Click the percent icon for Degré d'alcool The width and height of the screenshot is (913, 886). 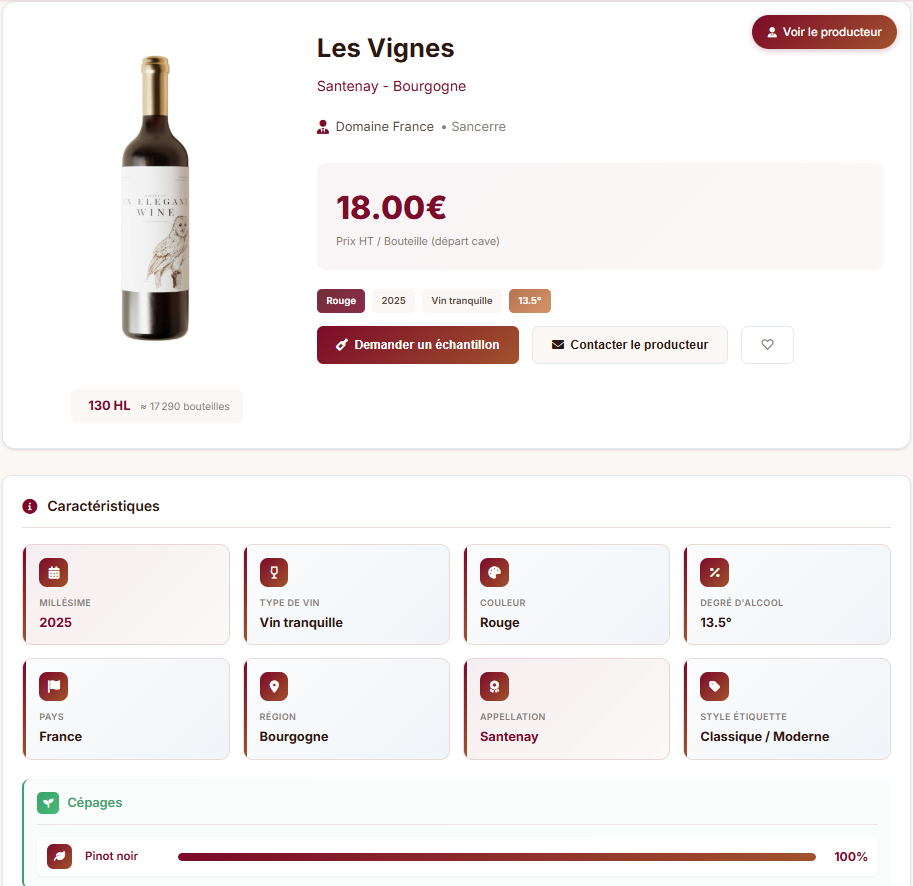point(714,573)
